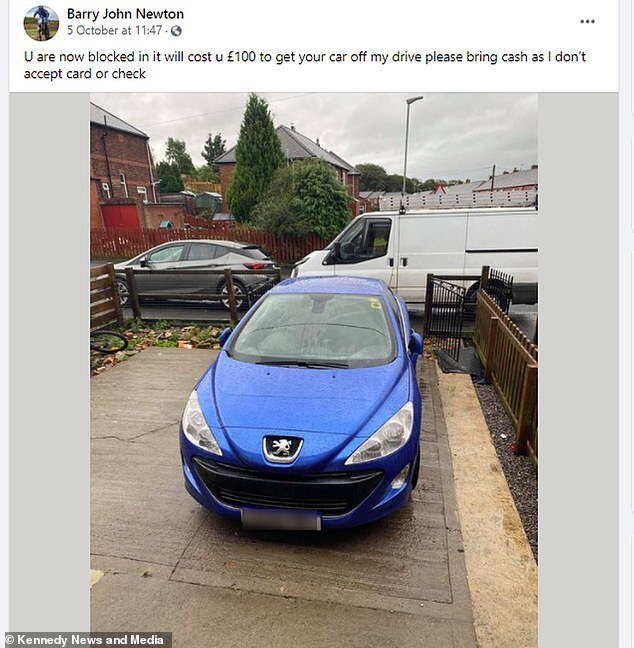
Task: Click the red garage door in the background
Action: tap(121, 218)
